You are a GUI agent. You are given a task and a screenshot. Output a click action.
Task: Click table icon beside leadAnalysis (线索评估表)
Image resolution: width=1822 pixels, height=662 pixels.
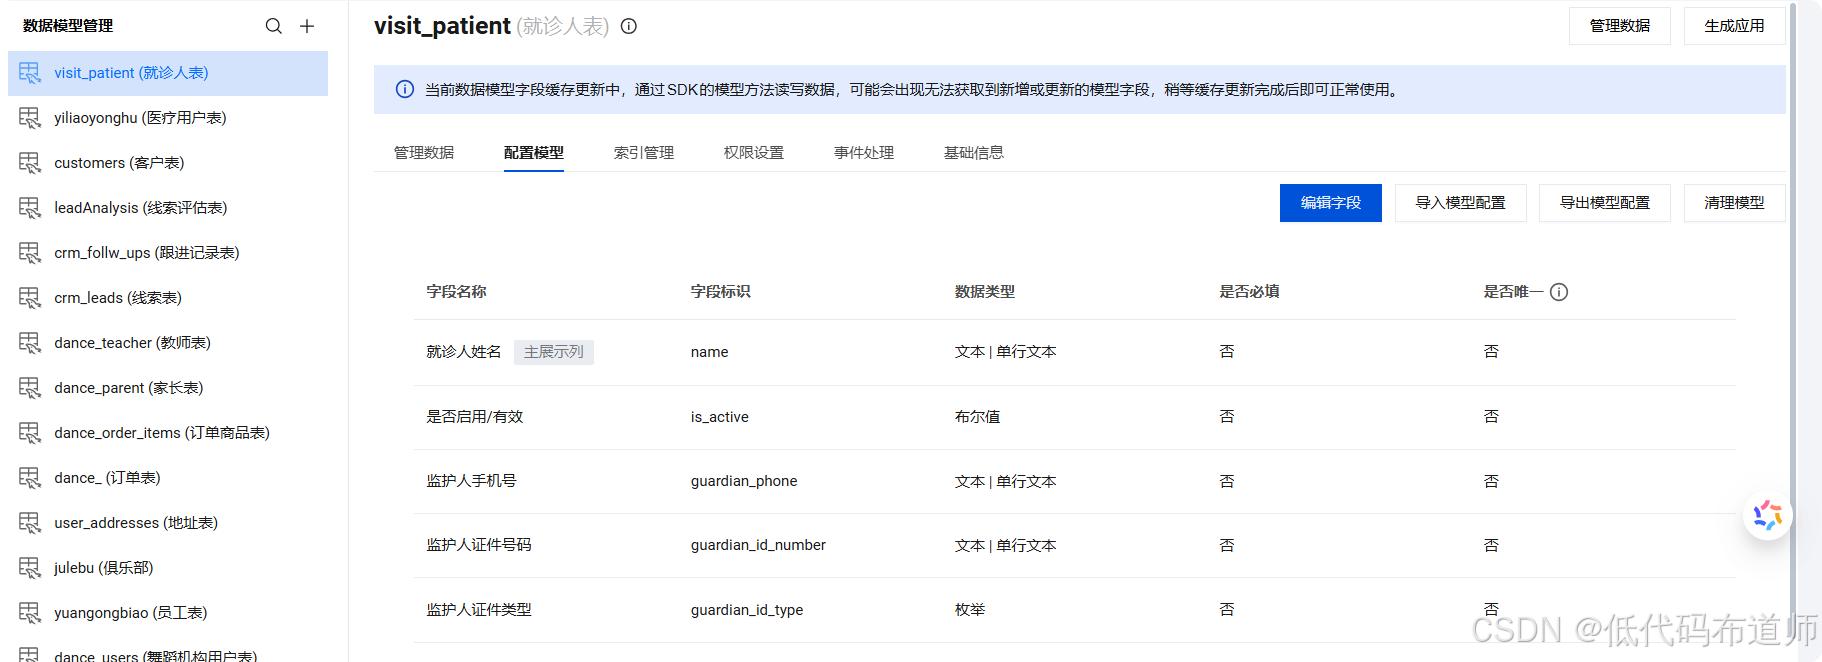(30, 208)
